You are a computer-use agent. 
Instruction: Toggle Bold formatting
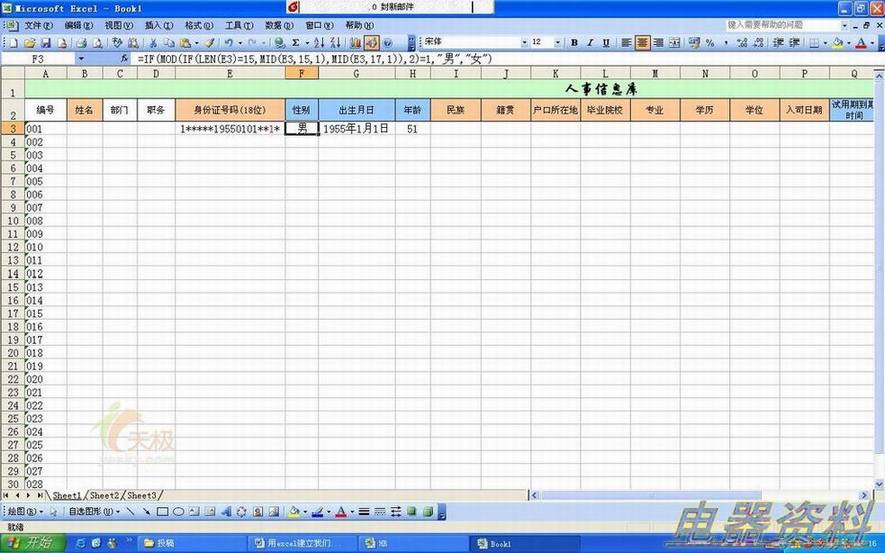click(574, 43)
